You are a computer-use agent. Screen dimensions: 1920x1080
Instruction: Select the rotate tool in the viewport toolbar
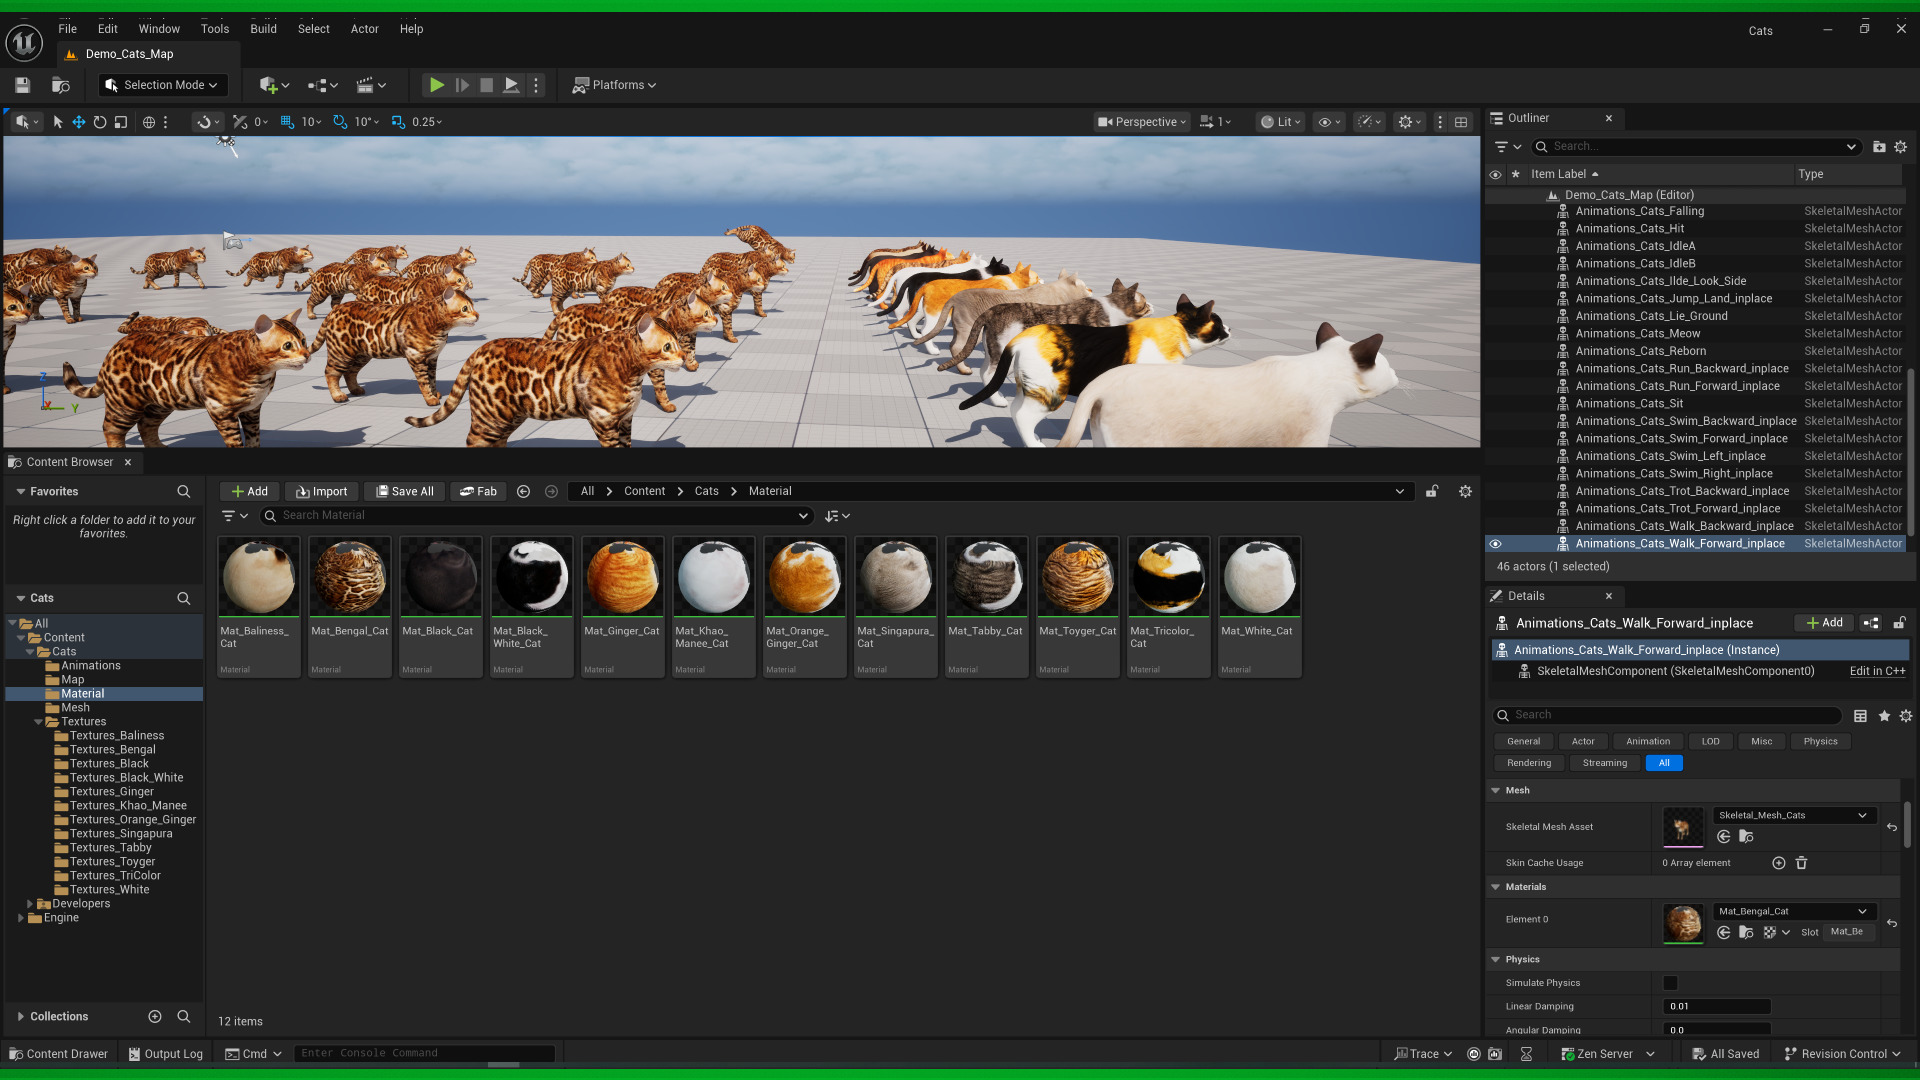[100, 122]
